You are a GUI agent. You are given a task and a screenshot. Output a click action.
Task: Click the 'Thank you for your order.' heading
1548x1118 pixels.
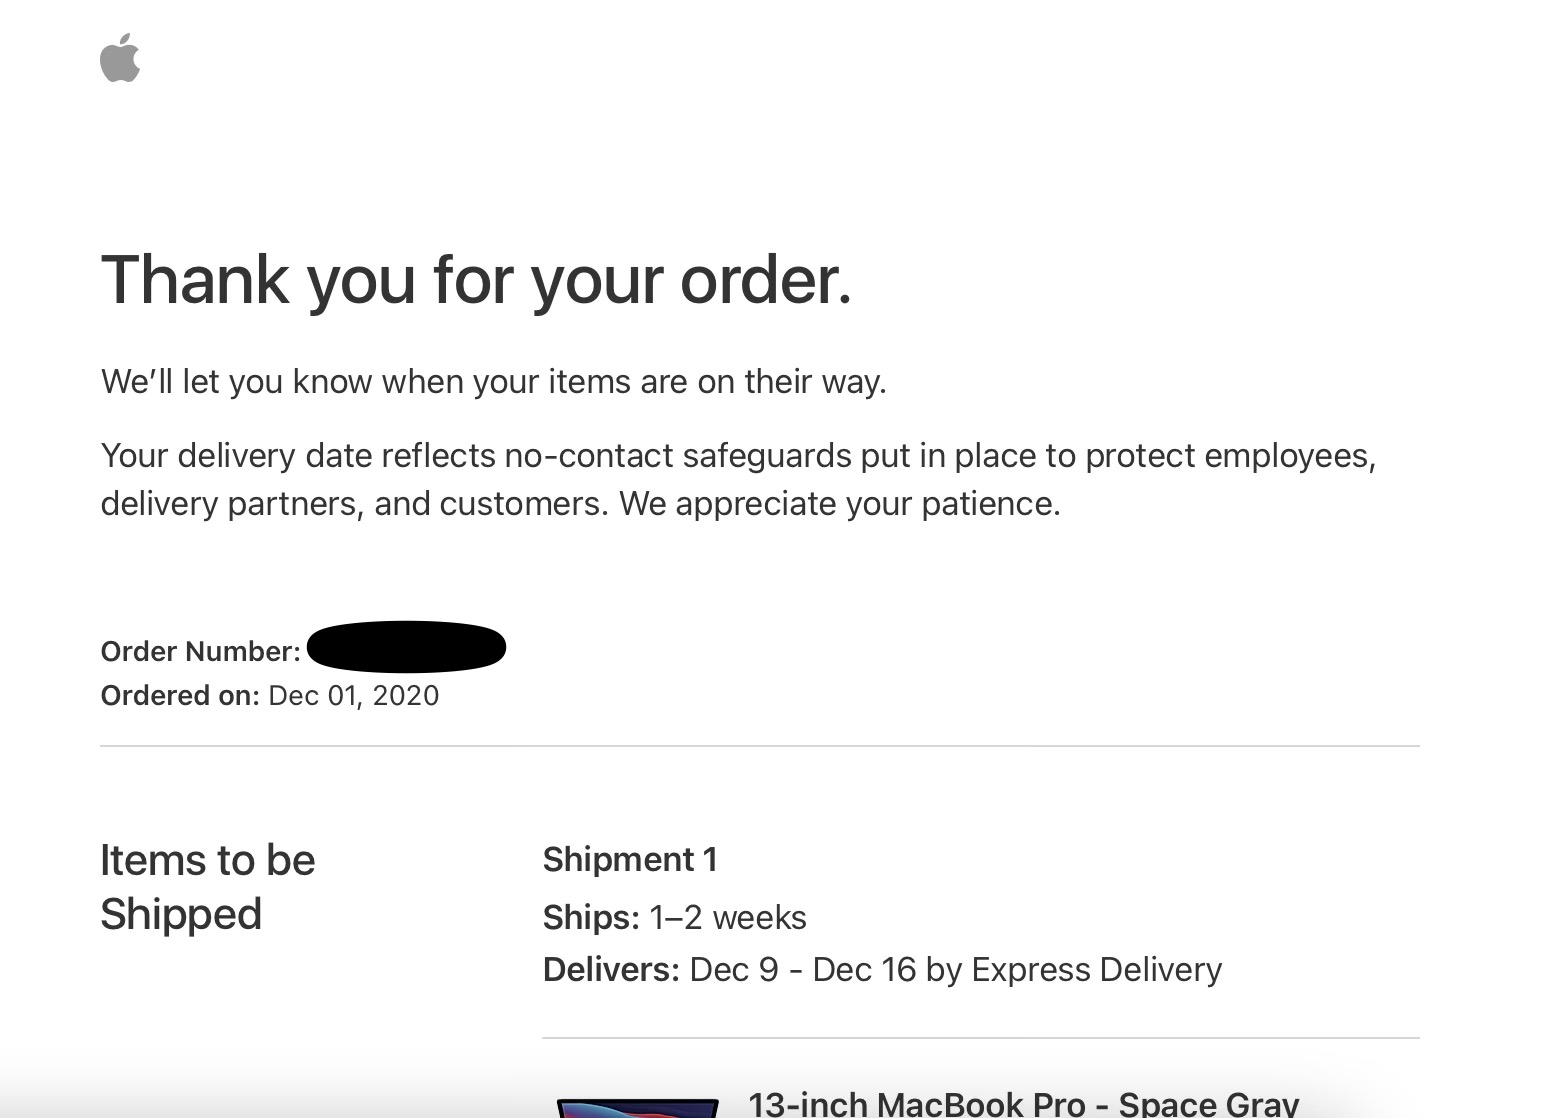click(x=477, y=279)
